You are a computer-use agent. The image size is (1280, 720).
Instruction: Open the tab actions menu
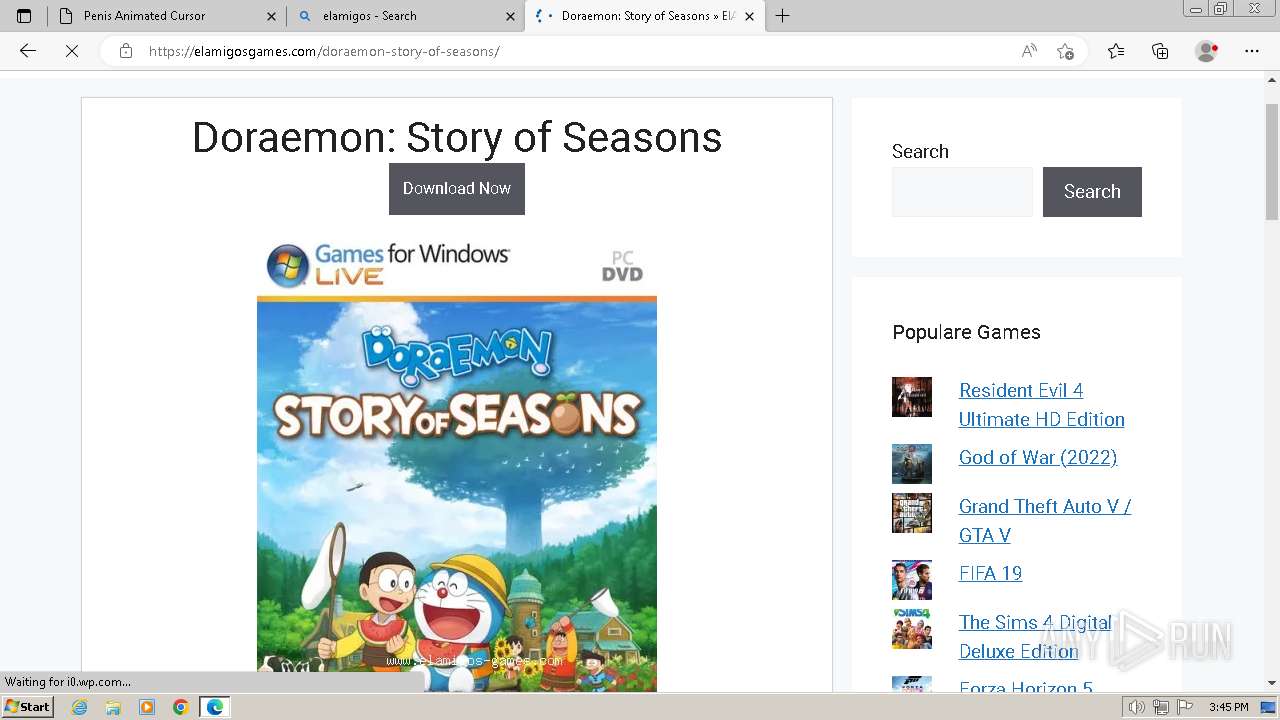[24, 16]
